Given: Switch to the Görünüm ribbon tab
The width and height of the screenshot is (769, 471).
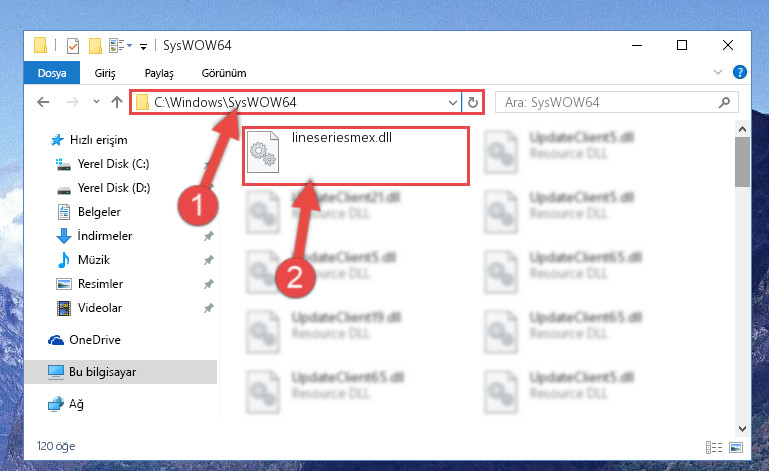Looking at the screenshot, I should (x=224, y=73).
